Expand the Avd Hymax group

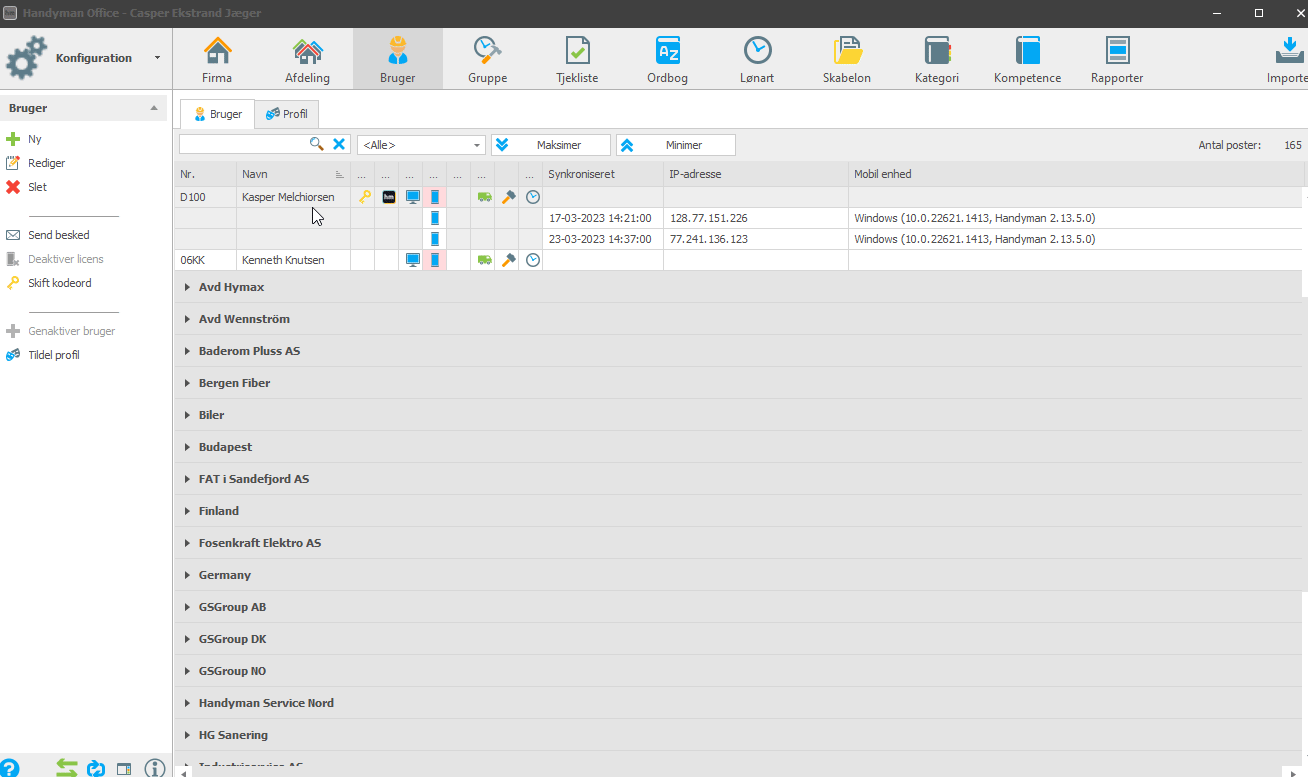pos(187,287)
